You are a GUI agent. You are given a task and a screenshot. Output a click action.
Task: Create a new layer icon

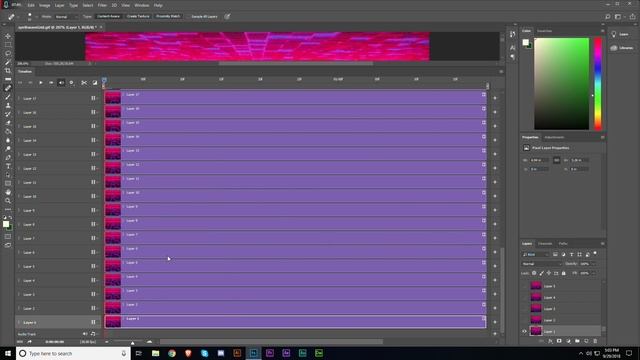click(586, 341)
